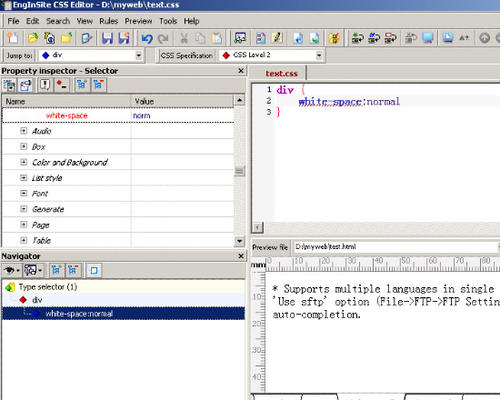500x400 pixels.
Task: Click the property list scroll down arrow
Action: tap(239, 241)
